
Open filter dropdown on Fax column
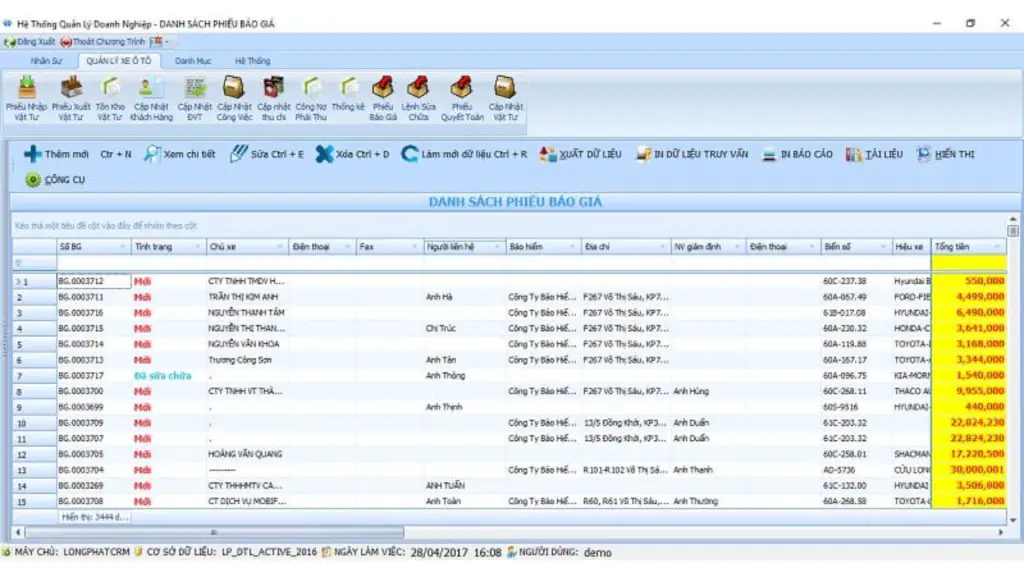click(x=414, y=247)
